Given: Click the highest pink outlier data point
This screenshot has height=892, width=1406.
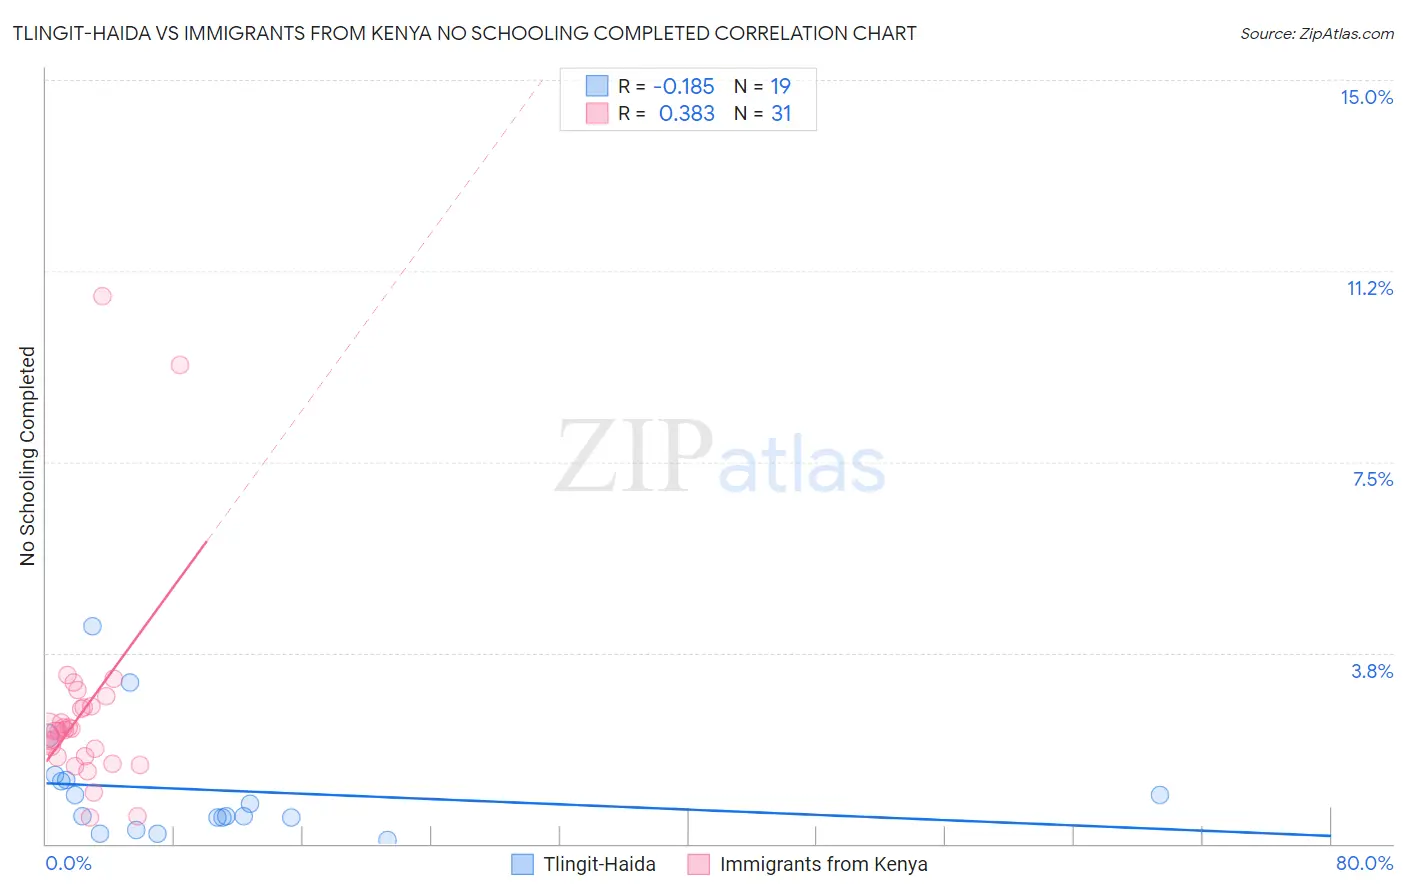Looking at the screenshot, I should point(102,296).
